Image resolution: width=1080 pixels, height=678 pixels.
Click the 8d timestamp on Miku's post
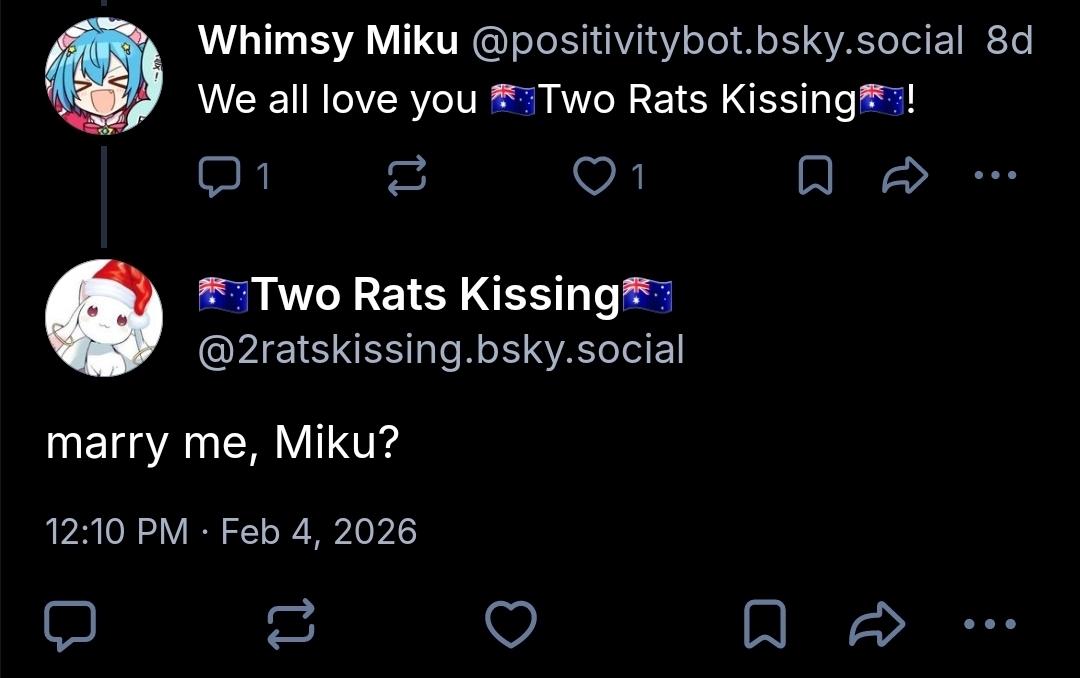point(1009,41)
